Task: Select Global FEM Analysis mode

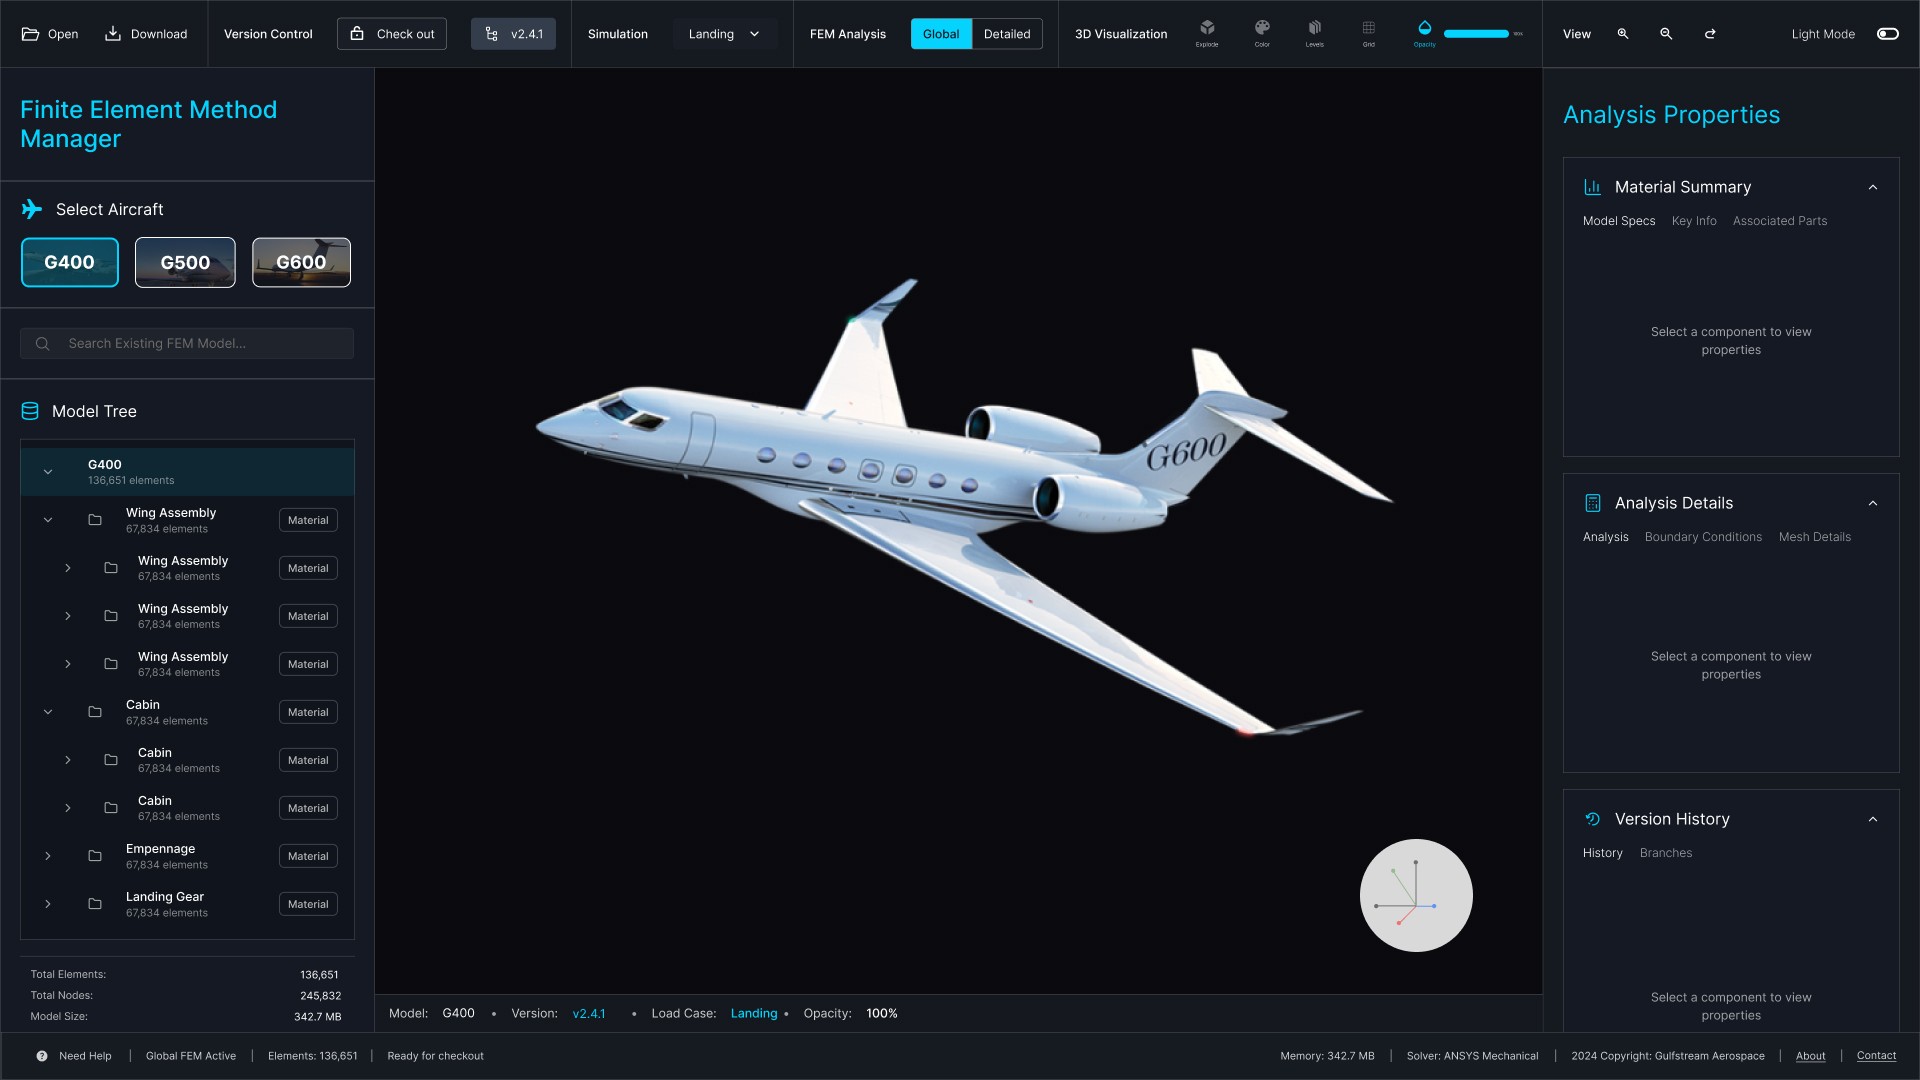Action: [940, 34]
